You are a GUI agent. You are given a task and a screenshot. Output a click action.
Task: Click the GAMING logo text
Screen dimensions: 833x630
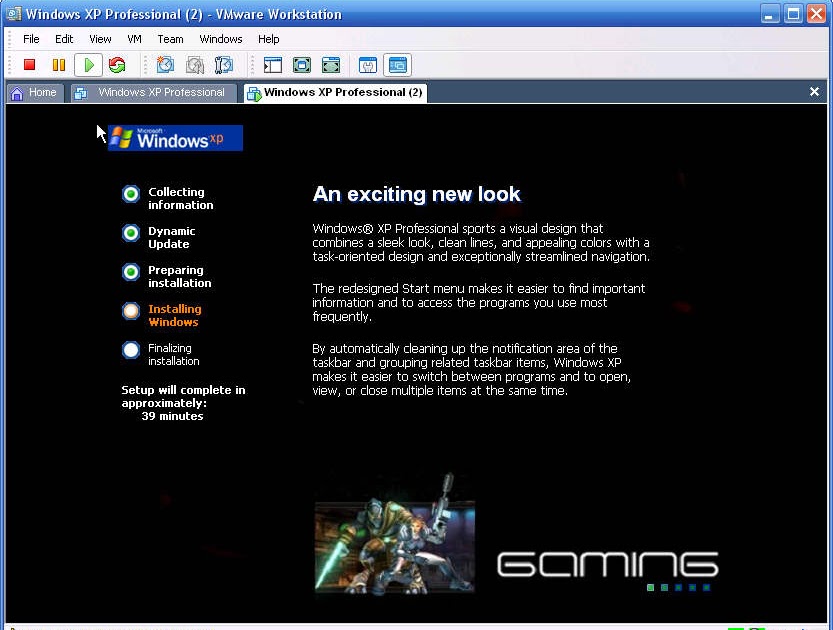coord(608,564)
